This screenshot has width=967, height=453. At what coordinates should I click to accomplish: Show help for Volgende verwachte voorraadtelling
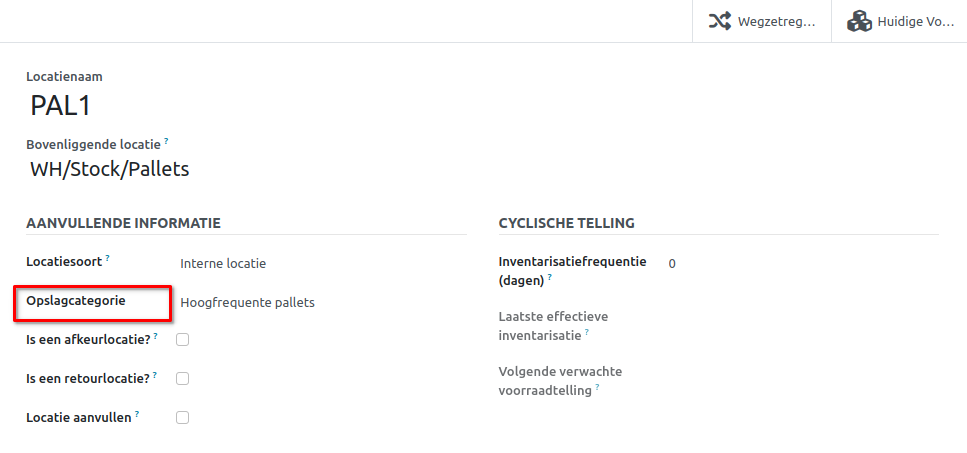[597, 388]
